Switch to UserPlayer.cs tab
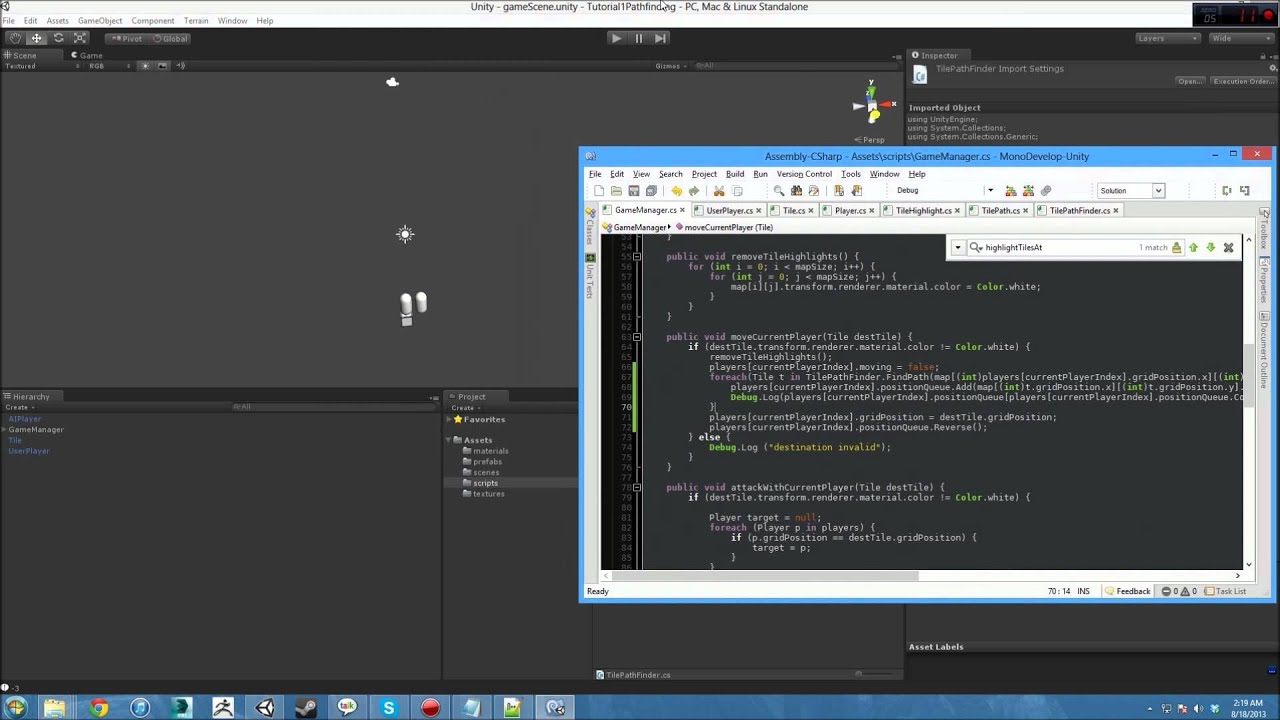The height and width of the screenshot is (720, 1280). (729, 211)
